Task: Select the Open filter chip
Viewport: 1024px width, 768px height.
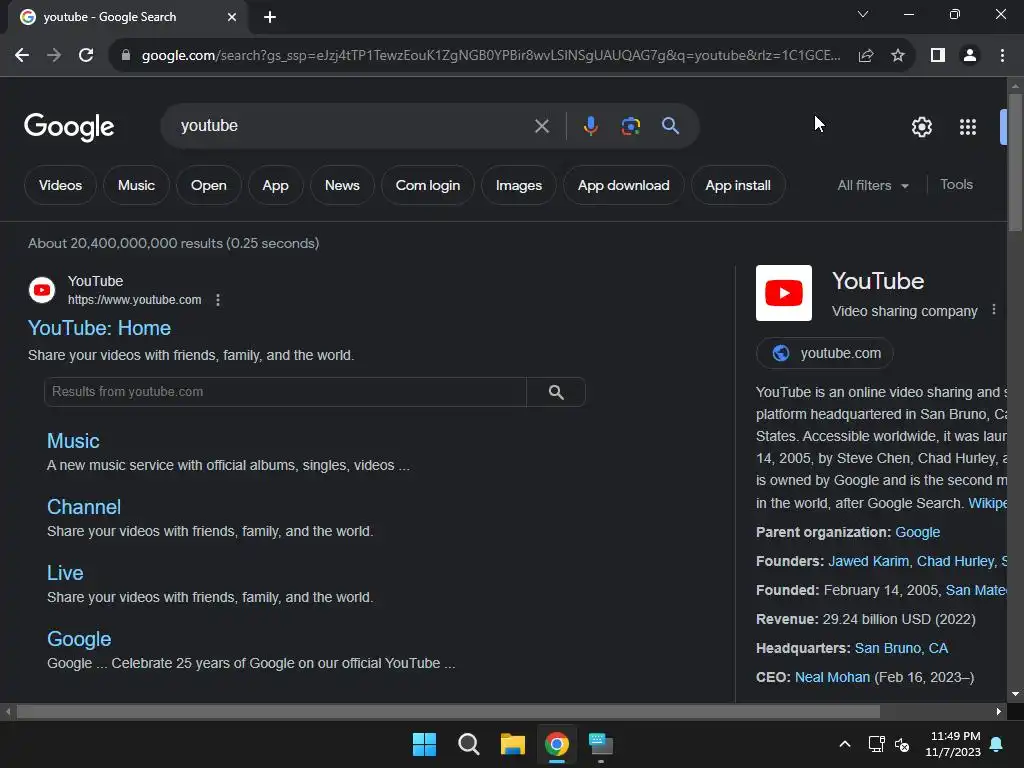Action: (208, 185)
